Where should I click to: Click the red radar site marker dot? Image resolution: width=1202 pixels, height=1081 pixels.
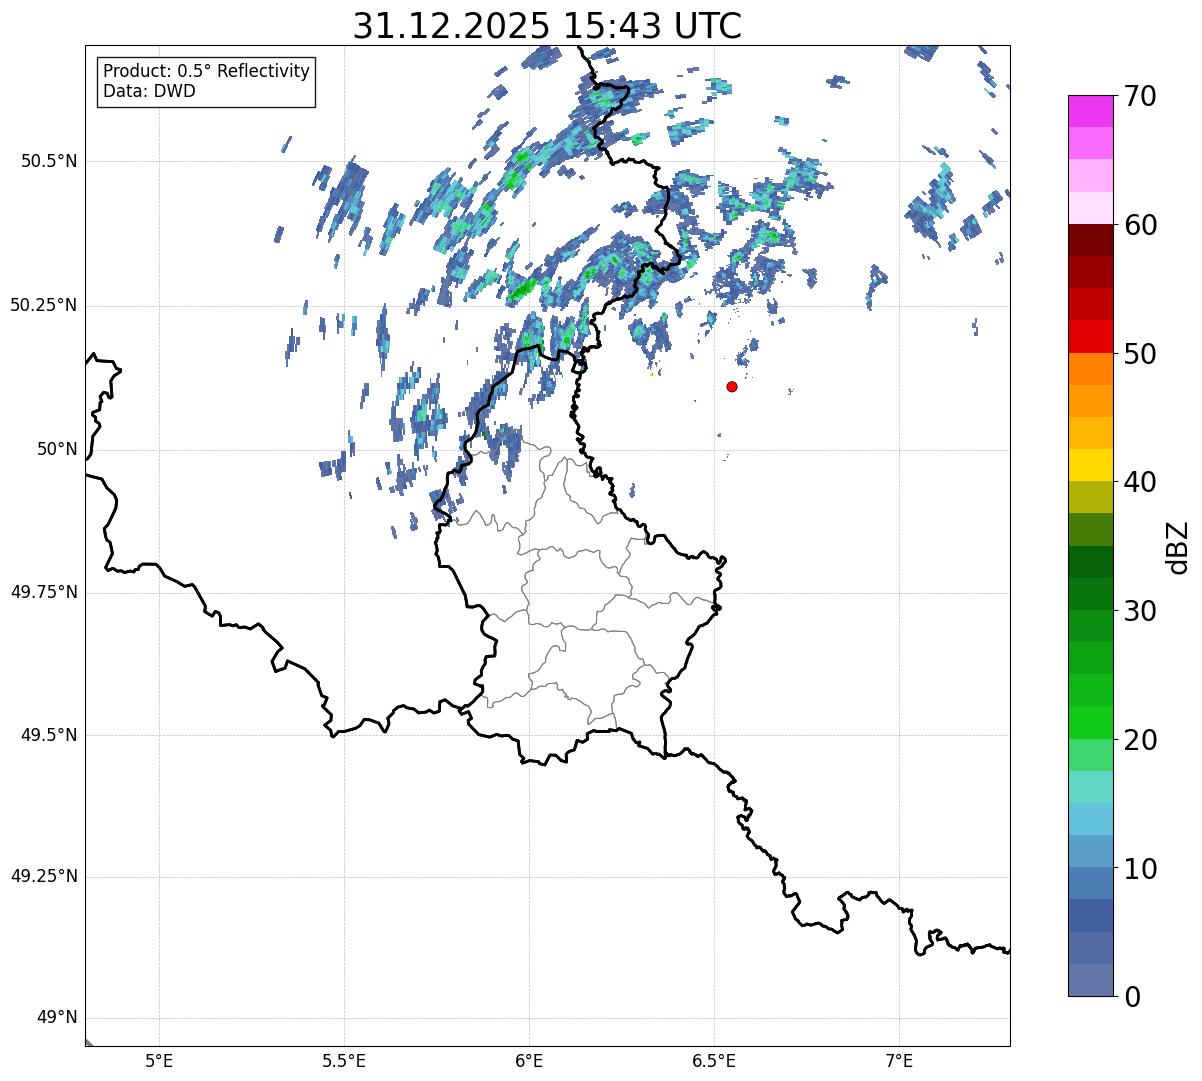coord(732,386)
